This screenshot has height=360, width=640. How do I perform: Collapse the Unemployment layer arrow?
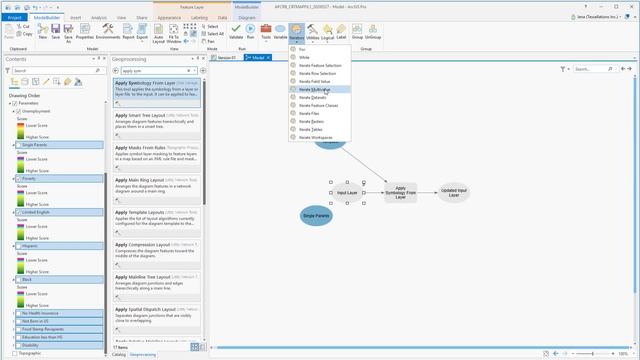click(x=13, y=111)
